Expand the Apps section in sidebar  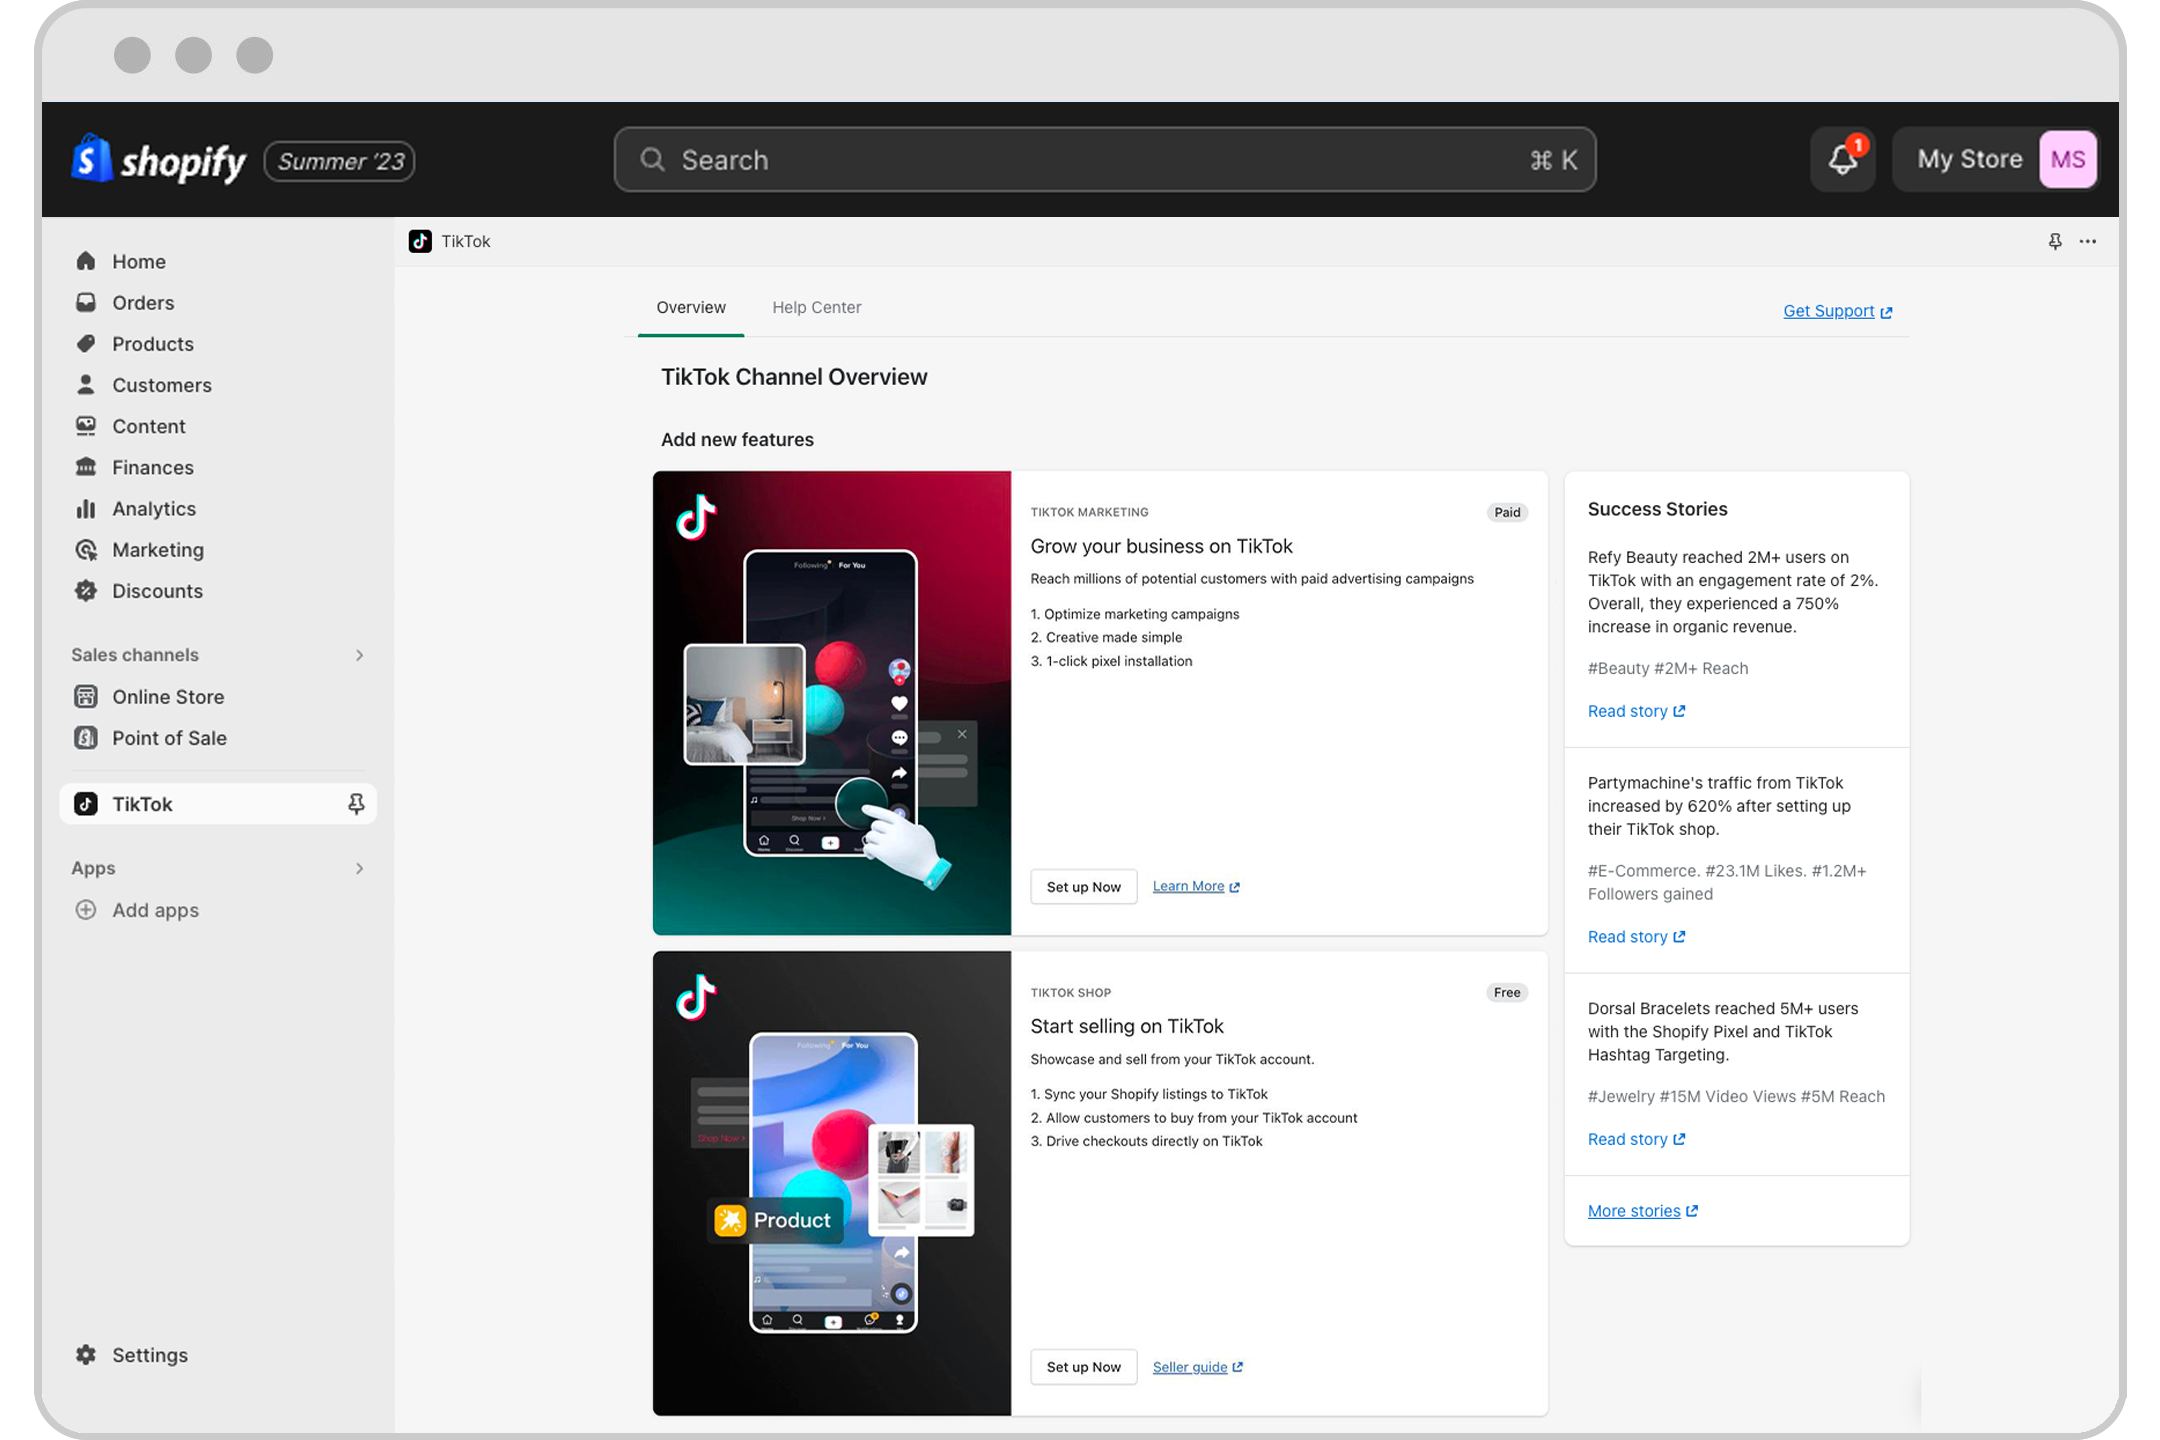[x=358, y=868]
